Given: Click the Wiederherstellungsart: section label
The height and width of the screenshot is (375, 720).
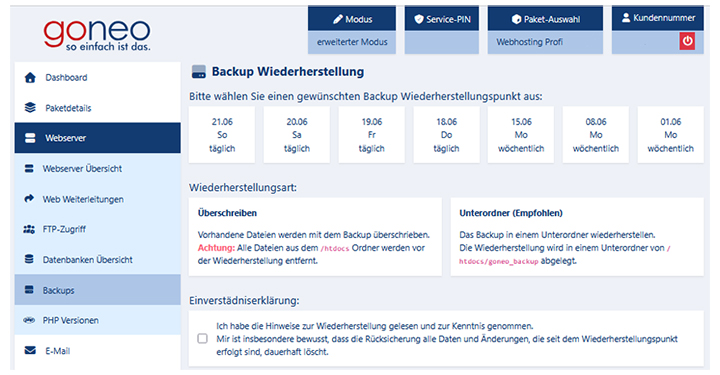Looking at the screenshot, I should coord(243,187).
